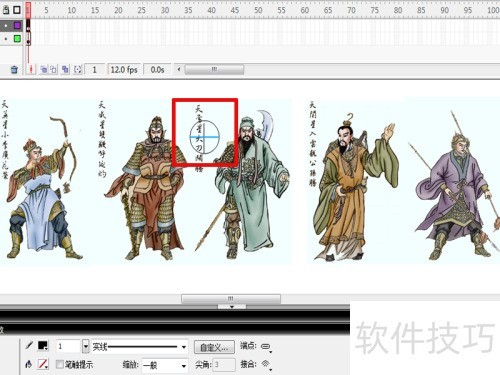Click the current frame number field showing 1
500x375 pixels.
pyautogui.click(x=95, y=70)
